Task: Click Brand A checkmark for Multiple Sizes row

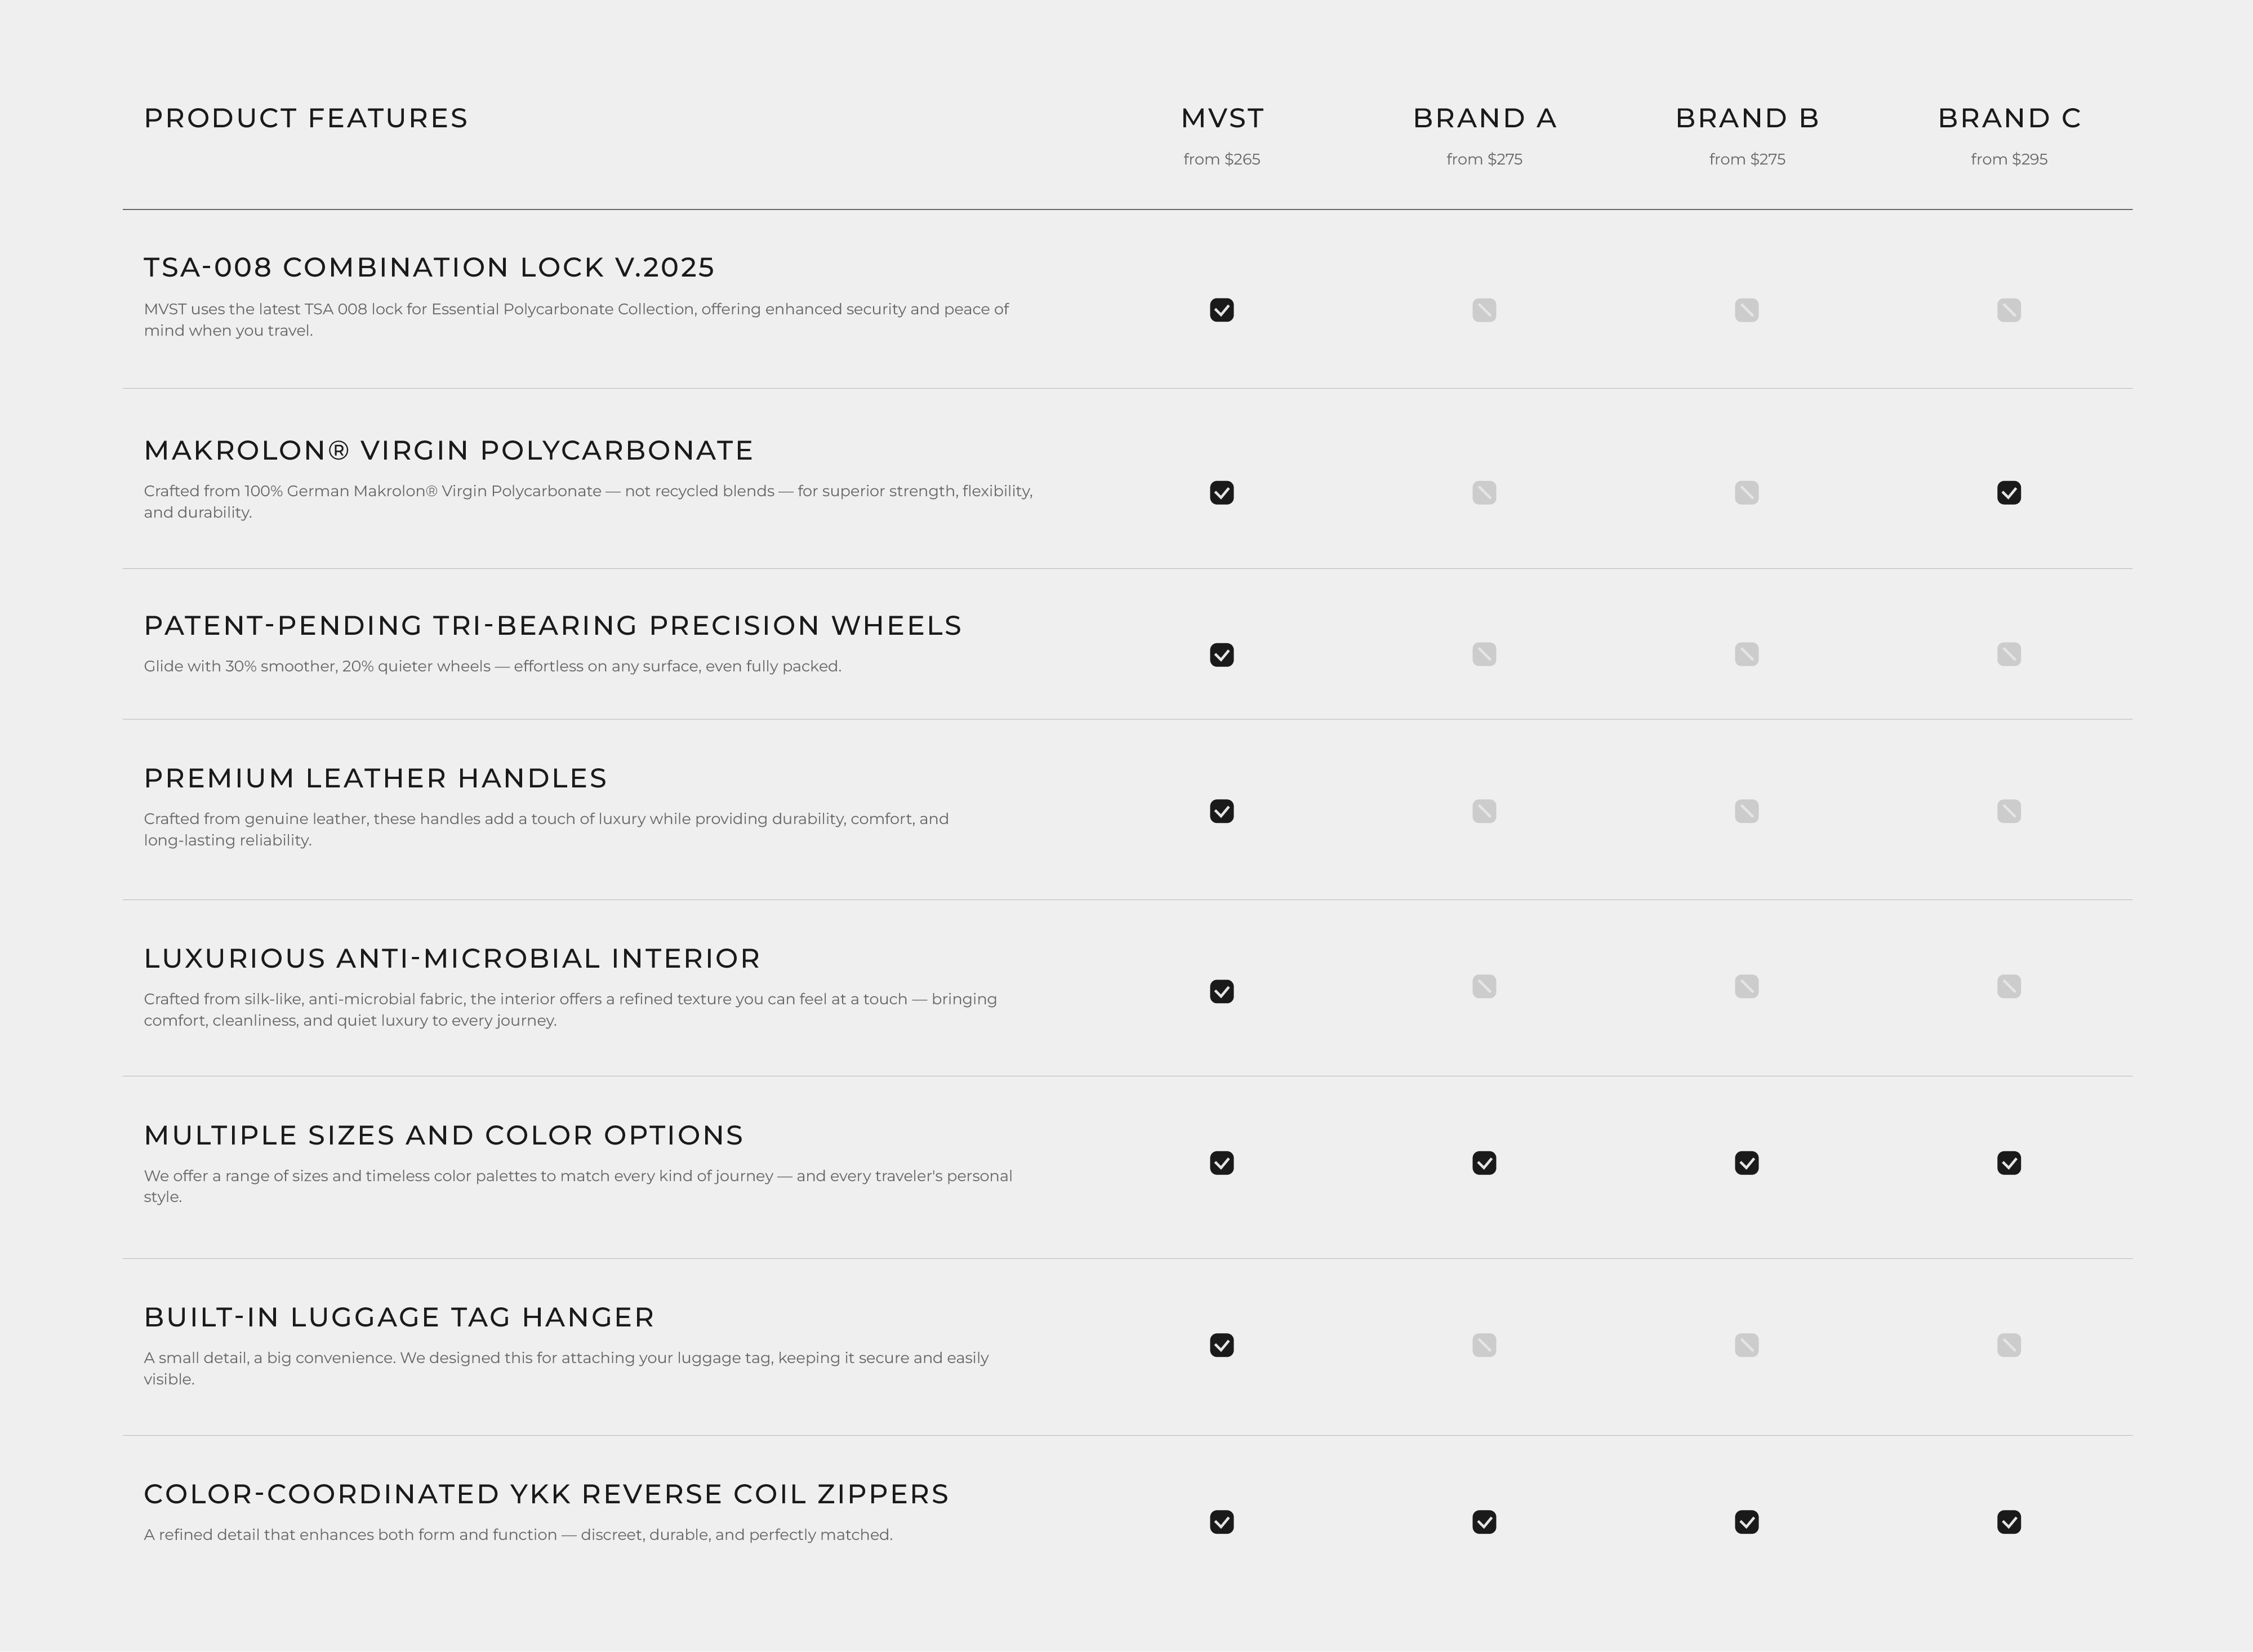Action: tap(1484, 1163)
